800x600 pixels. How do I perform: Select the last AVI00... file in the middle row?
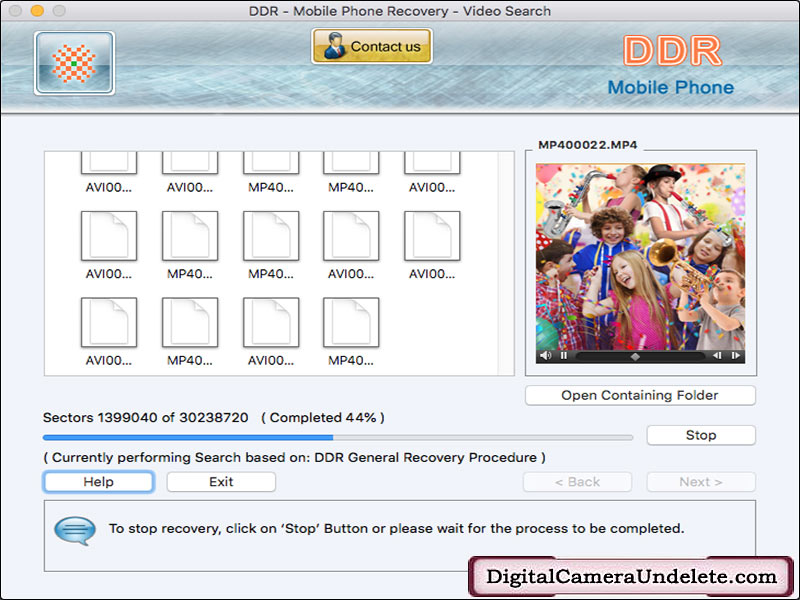point(432,245)
